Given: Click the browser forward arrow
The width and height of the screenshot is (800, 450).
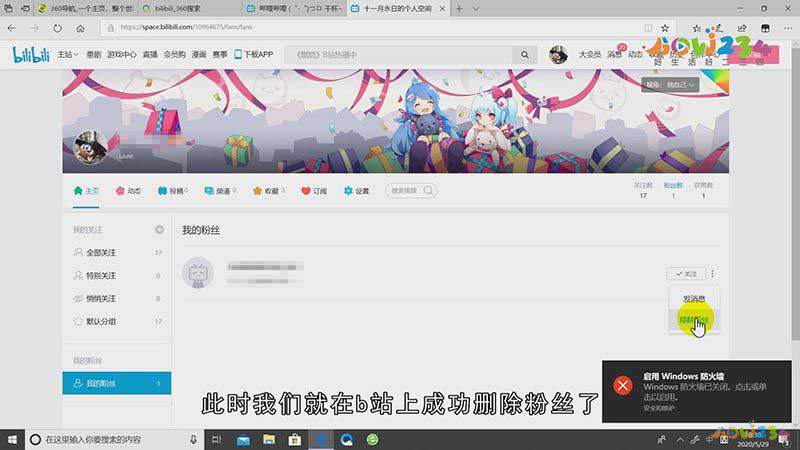Looking at the screenshot, I should tap(35, 28).
